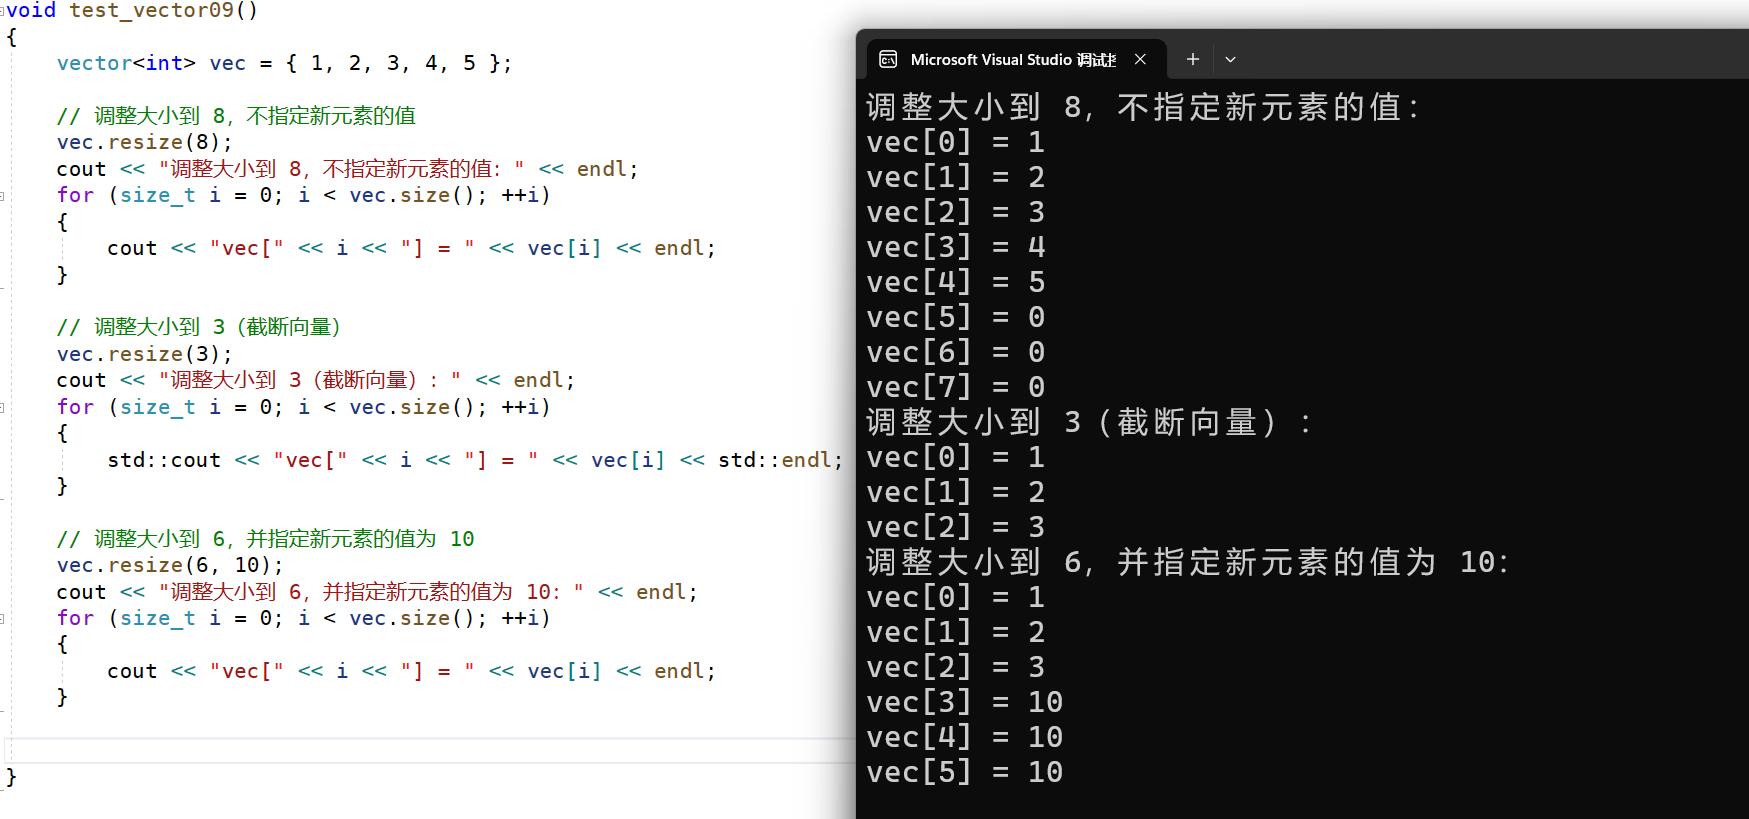The width and height of the screenshot is (1749, 819).
Task: Collapse the third for loop block marker
Action: coord(2,619)
